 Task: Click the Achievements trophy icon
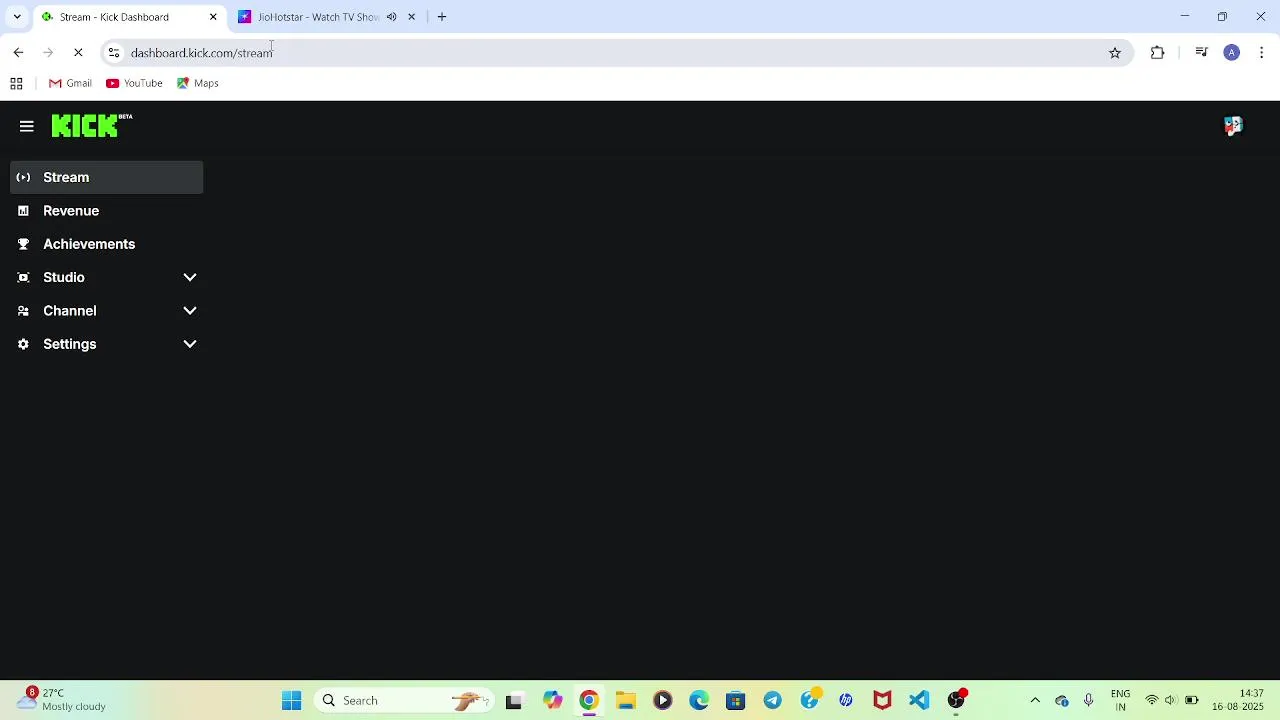click(x=23, y=244)
